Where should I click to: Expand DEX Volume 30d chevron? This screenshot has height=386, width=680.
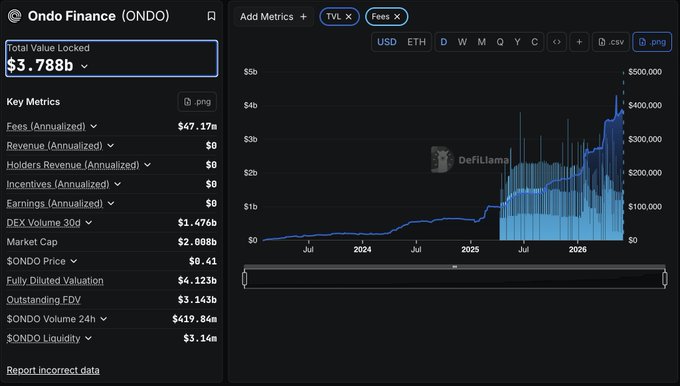[x=88, y=222]
